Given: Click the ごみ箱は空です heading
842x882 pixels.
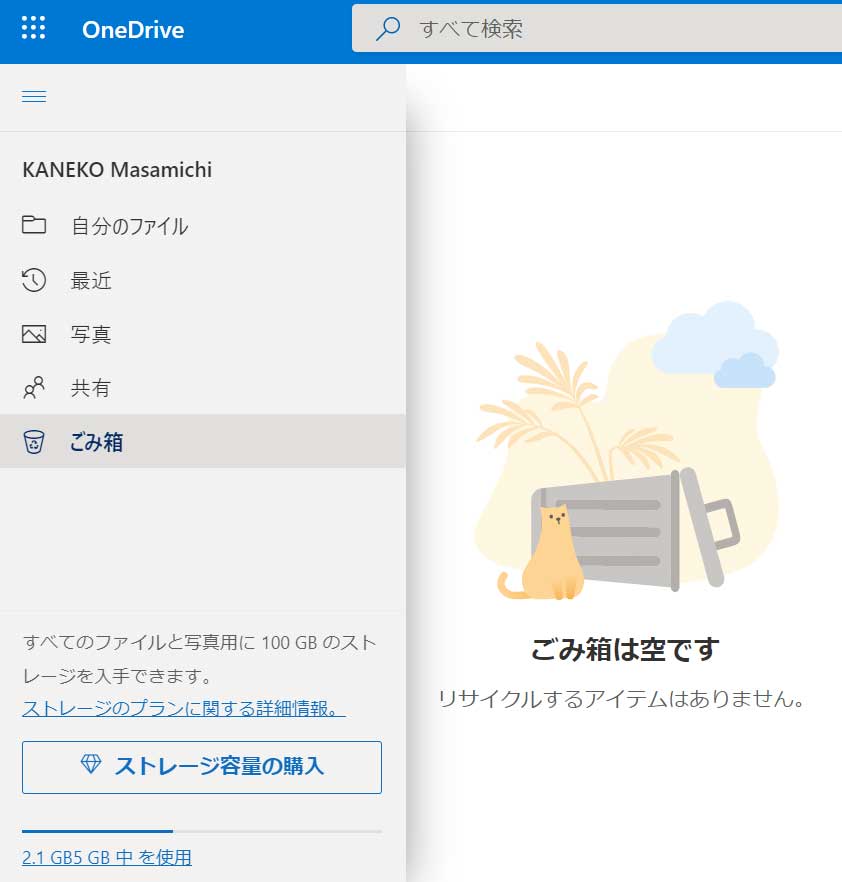Looking at the screenshot, I should coord(624,649).
